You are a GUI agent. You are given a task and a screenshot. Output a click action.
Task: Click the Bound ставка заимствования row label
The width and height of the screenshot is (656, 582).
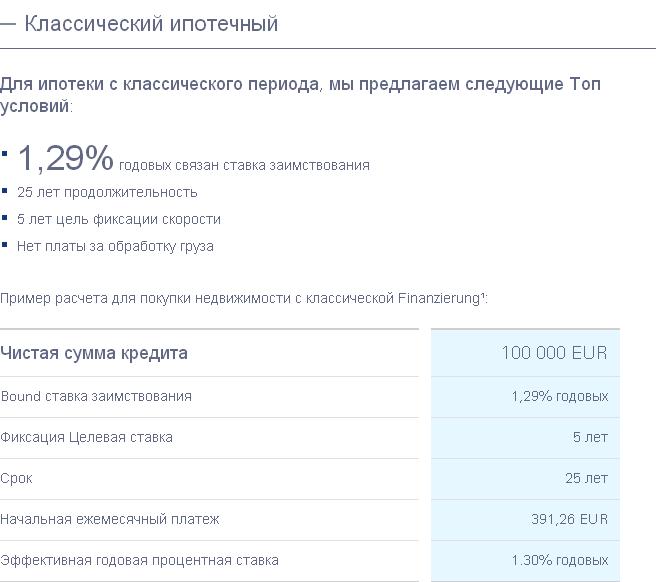click(96, 396)
